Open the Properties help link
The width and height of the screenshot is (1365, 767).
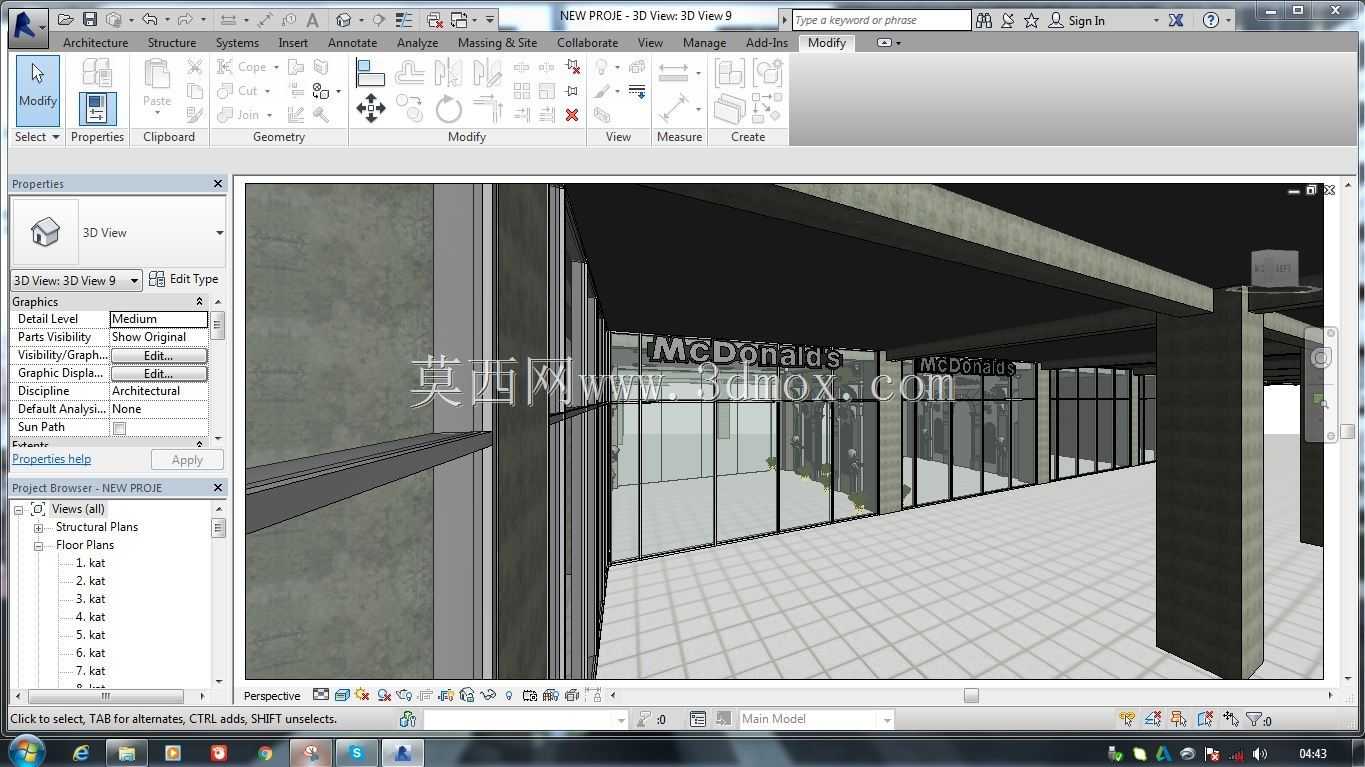(52, 459)
